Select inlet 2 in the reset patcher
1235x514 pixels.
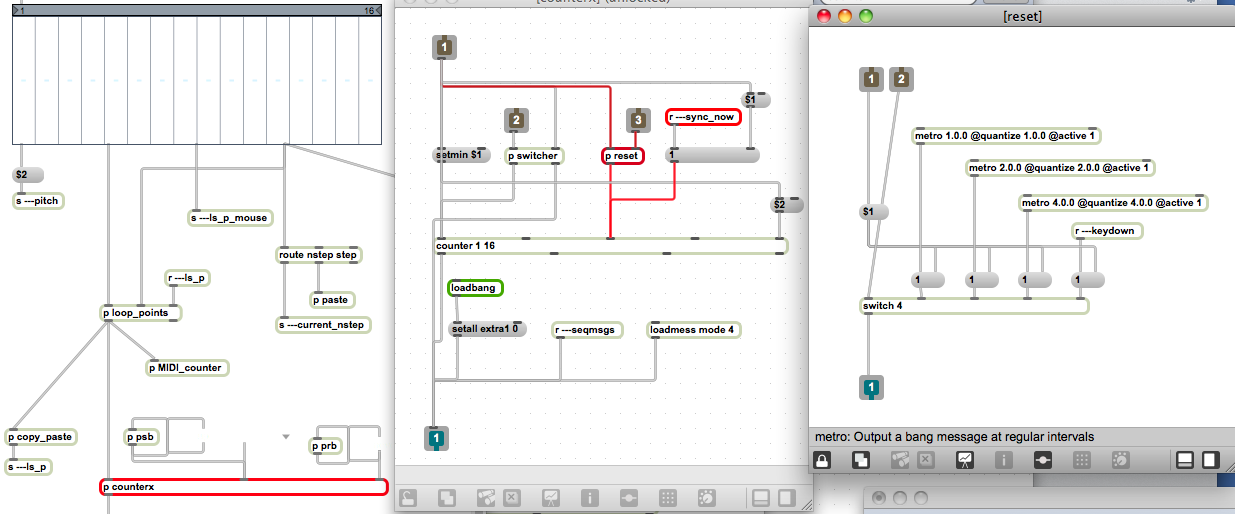coord(901,79)
